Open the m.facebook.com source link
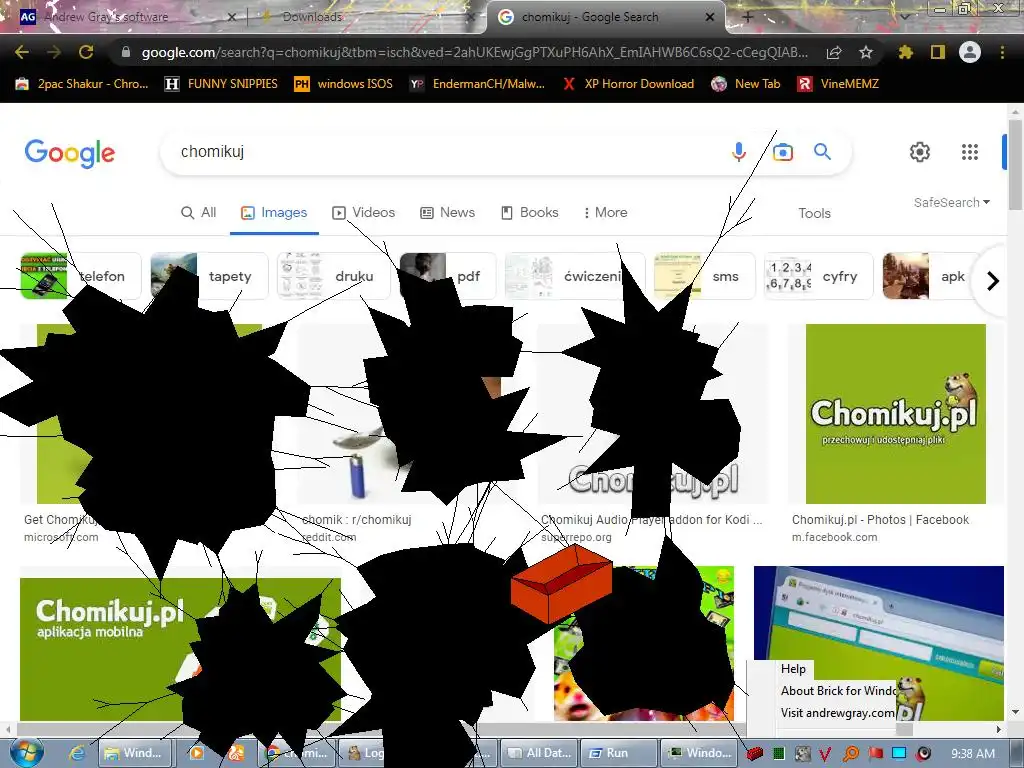The image size is (1024, 768). (x=835, y=537)
